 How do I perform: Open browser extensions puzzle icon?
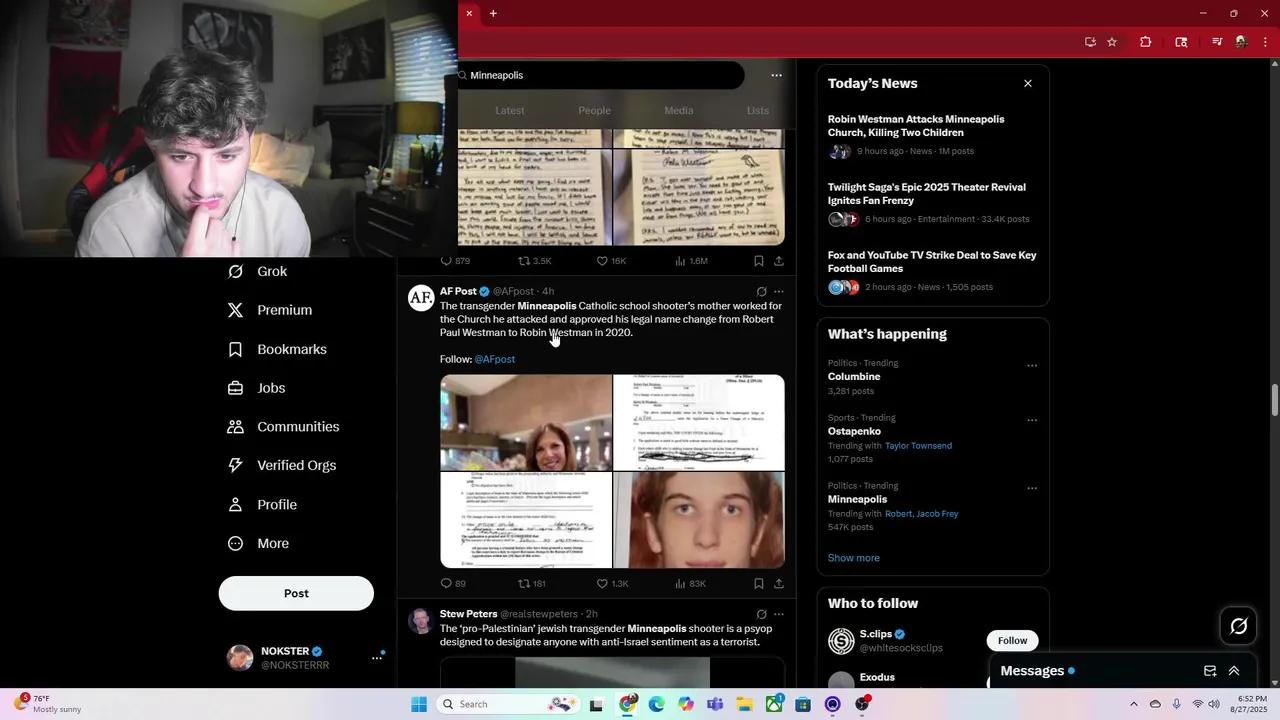tap(1146, 42)
